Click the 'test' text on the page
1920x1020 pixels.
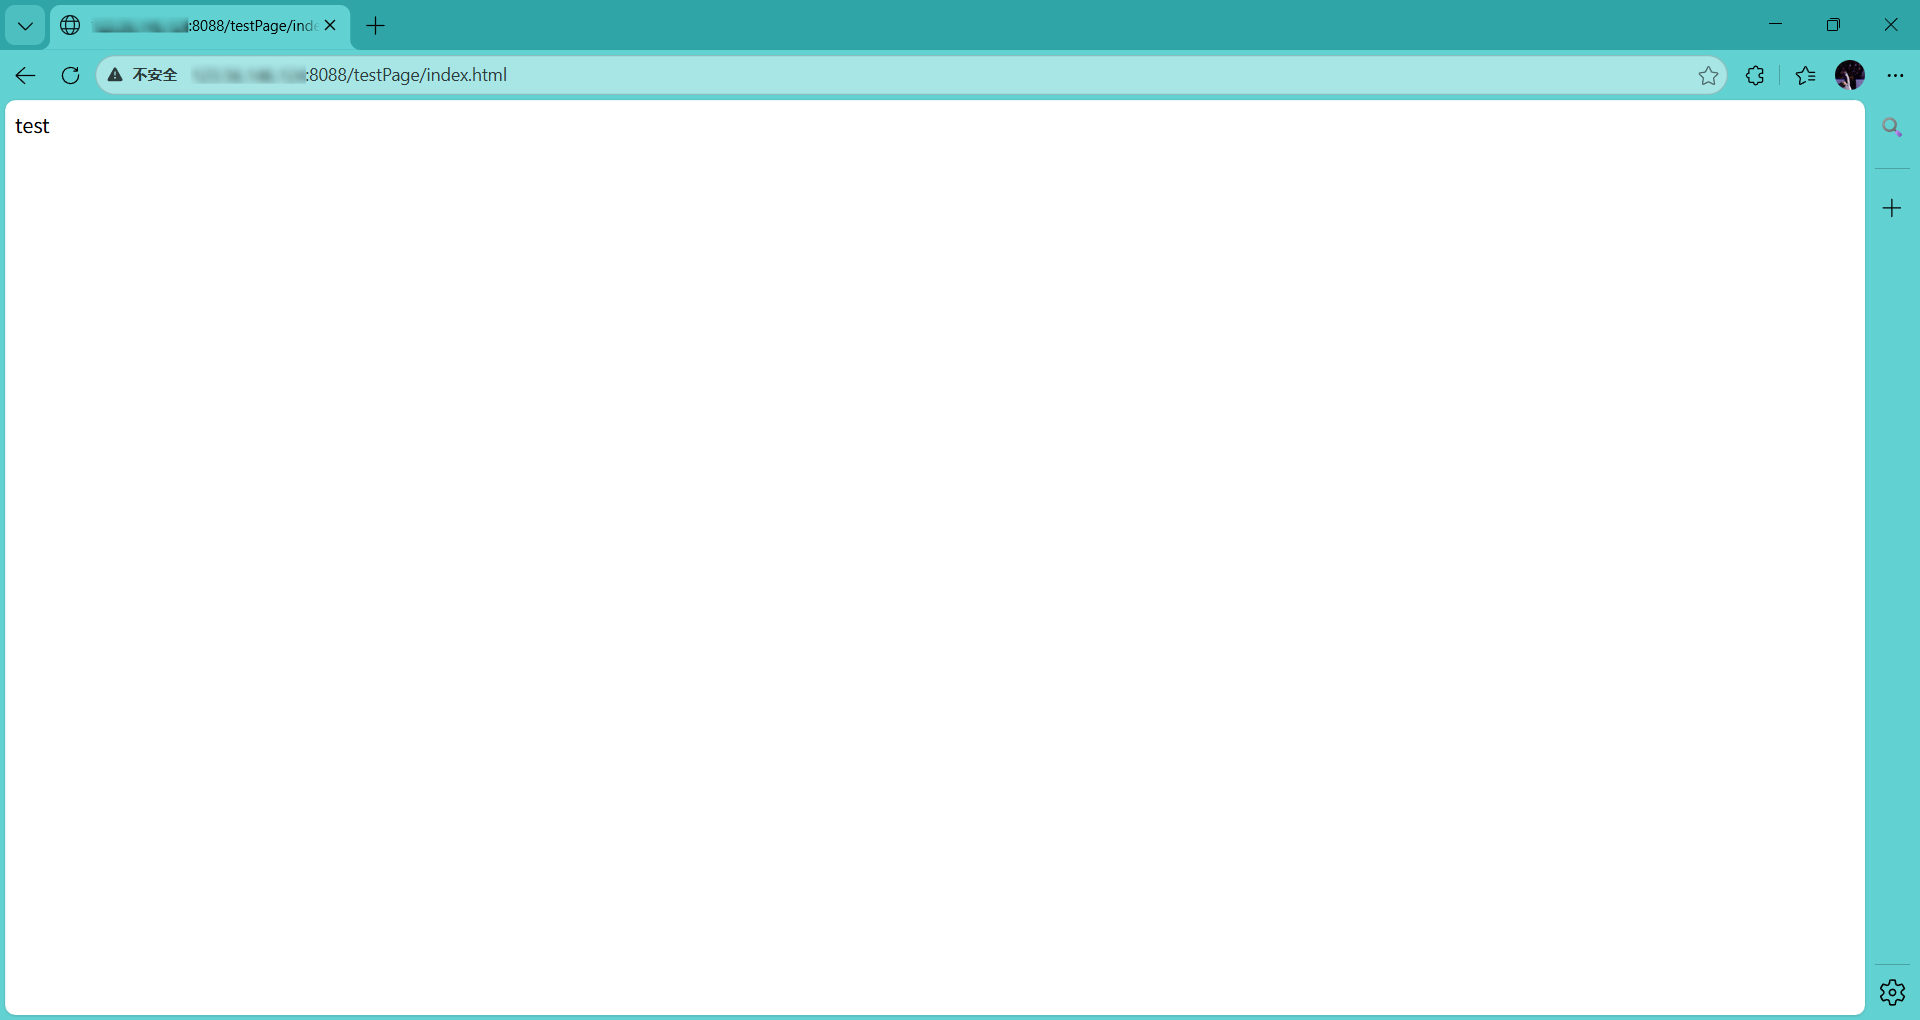(x=32, y=126)
